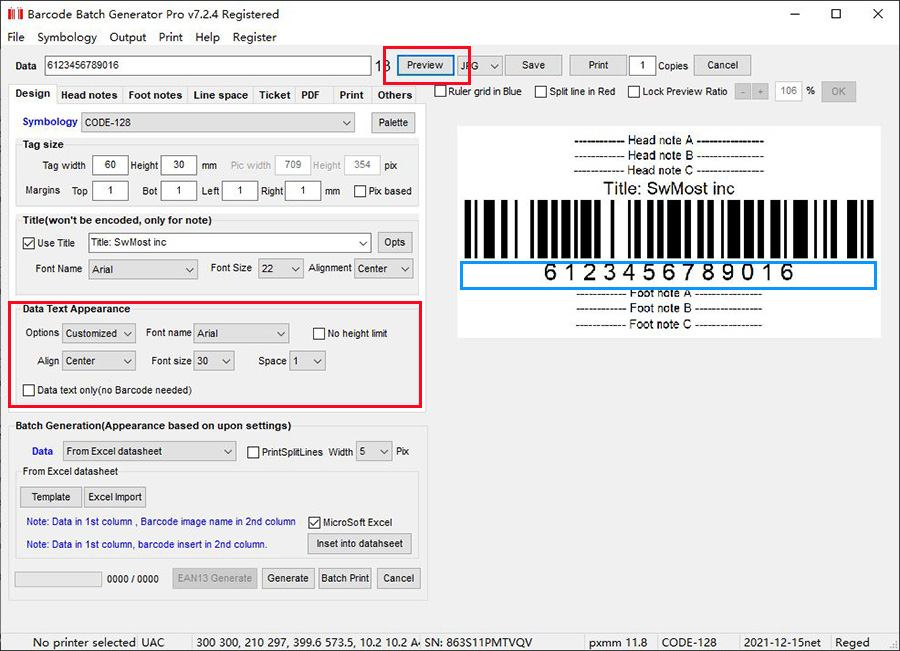Image resolution: width=900 pixels, height=651 pixels.
Task: Click the Top margin field
Action: tap(110, 191)
